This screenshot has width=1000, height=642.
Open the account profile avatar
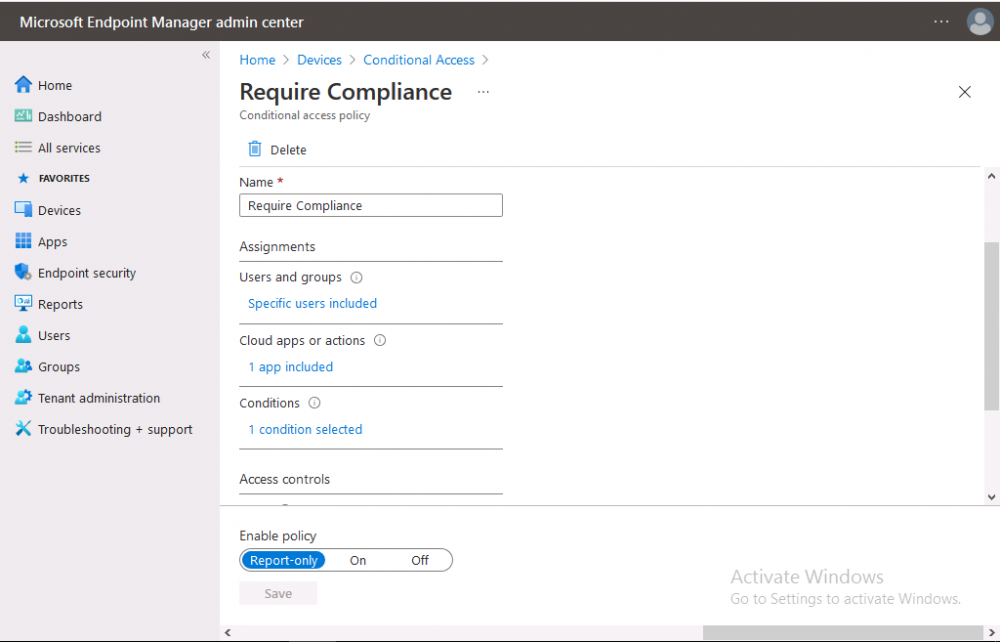[980, 22]
